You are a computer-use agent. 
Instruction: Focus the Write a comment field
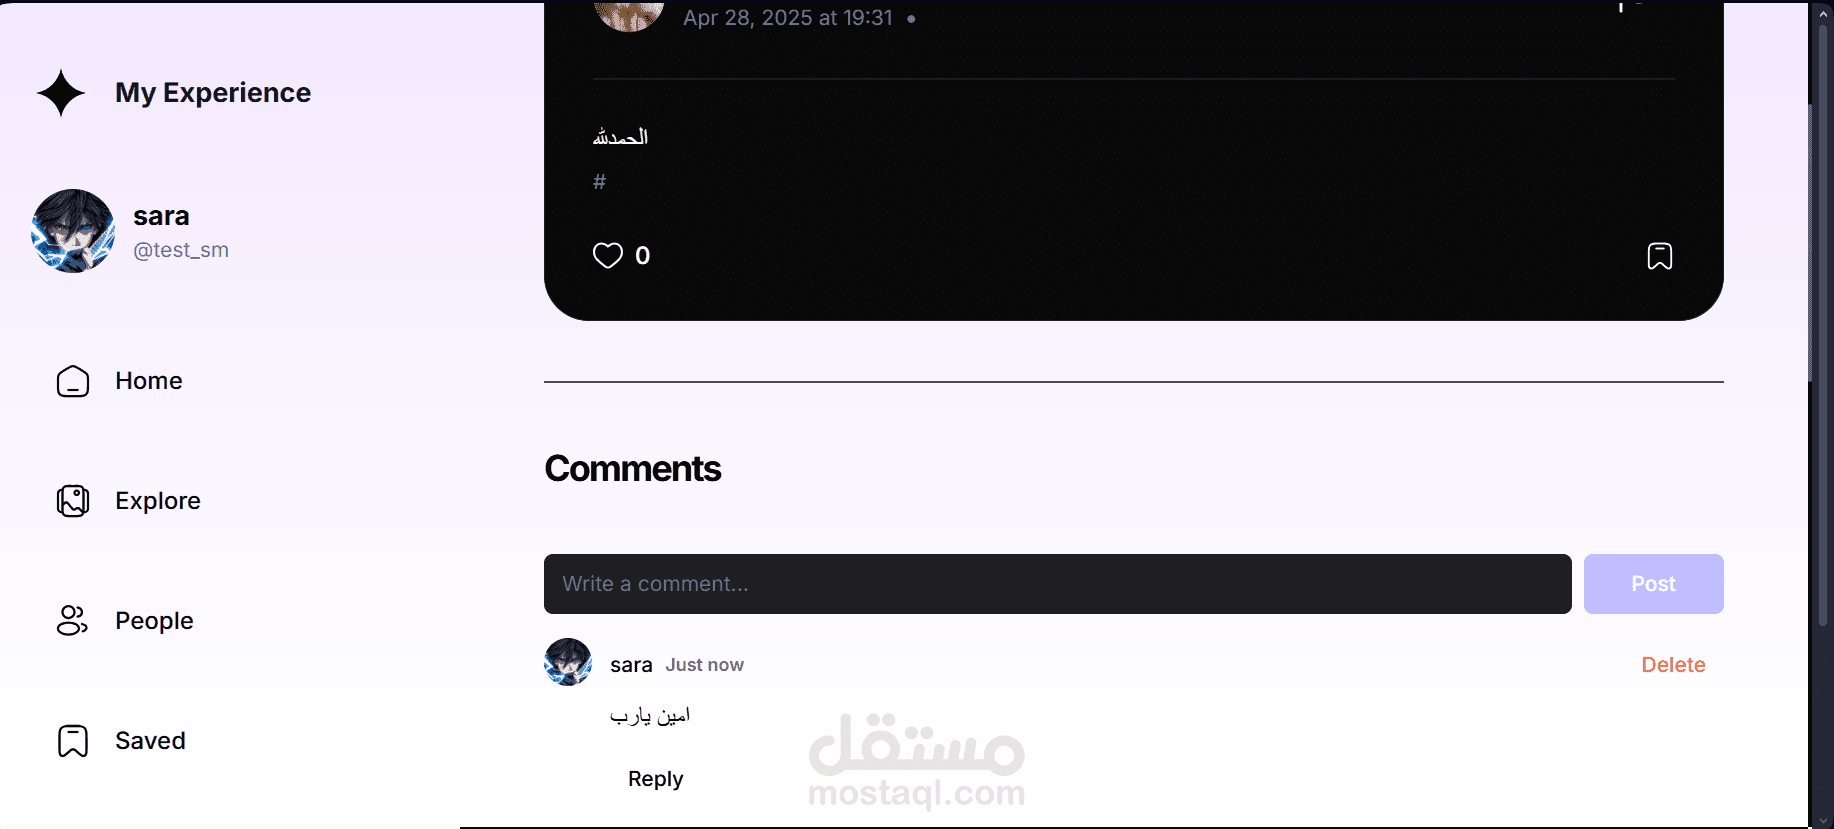coord(1058,584)
